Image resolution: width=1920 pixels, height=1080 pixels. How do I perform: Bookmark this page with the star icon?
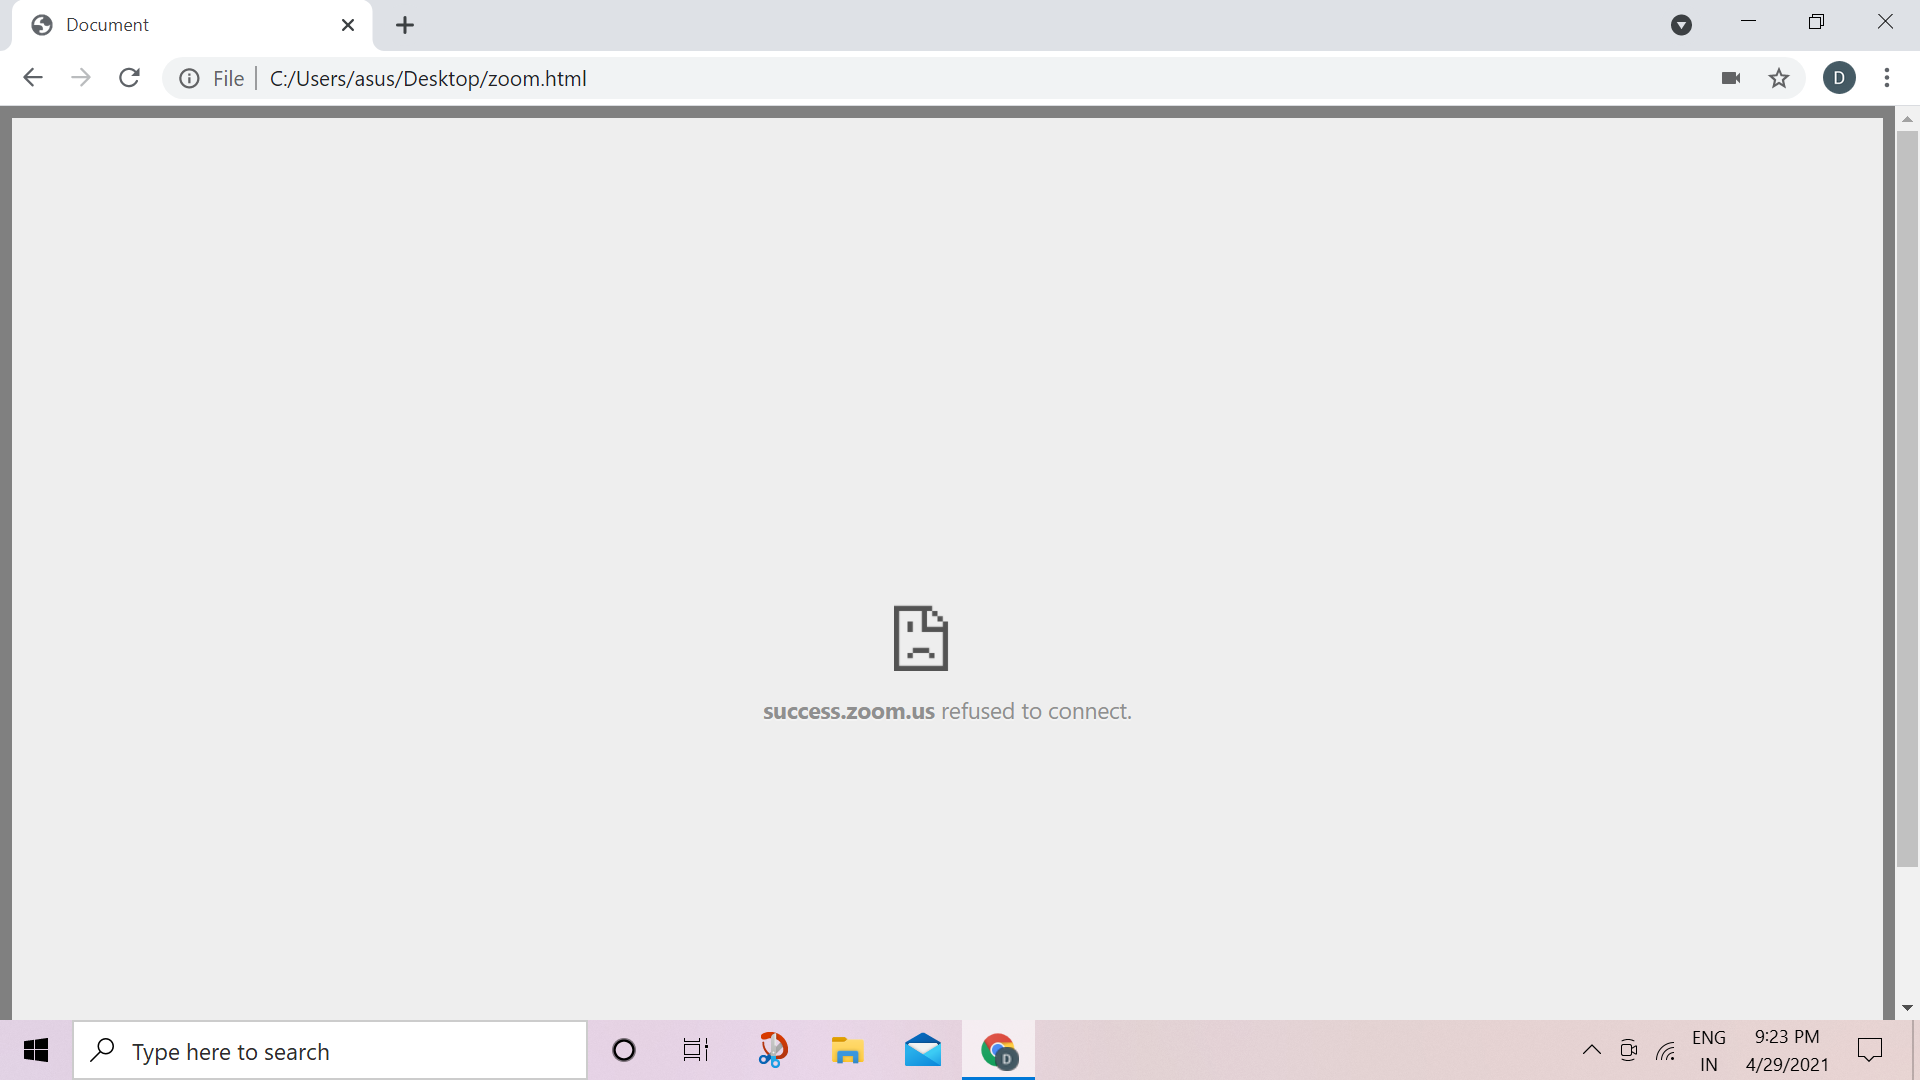[1779, 78]
